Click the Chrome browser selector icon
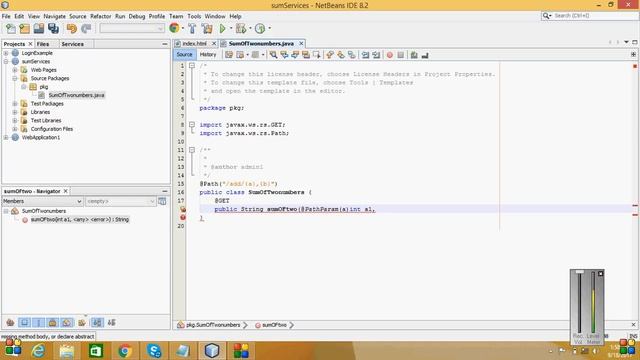The height and width of the screenshot is (360, 640). pos(174,28)
